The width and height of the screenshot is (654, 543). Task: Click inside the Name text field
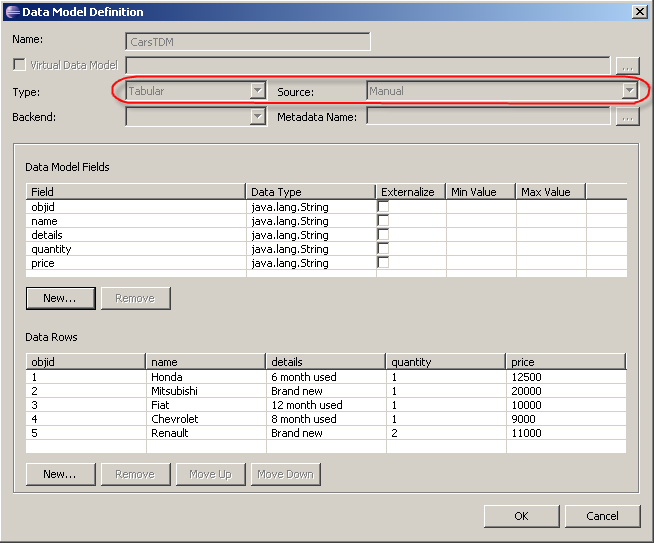point(249,42)
